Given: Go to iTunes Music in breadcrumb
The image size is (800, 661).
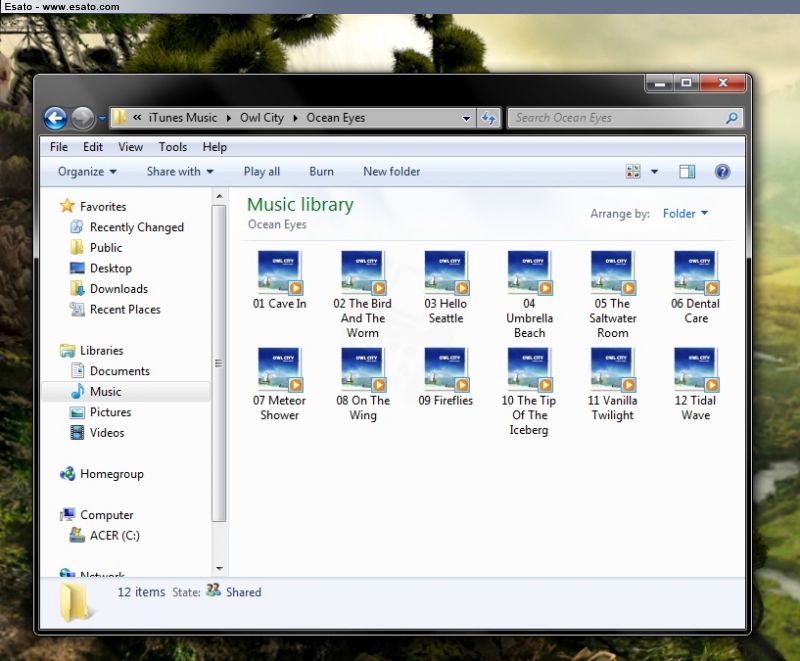Looking at the screenshot, I should click(x=183, y=118).
